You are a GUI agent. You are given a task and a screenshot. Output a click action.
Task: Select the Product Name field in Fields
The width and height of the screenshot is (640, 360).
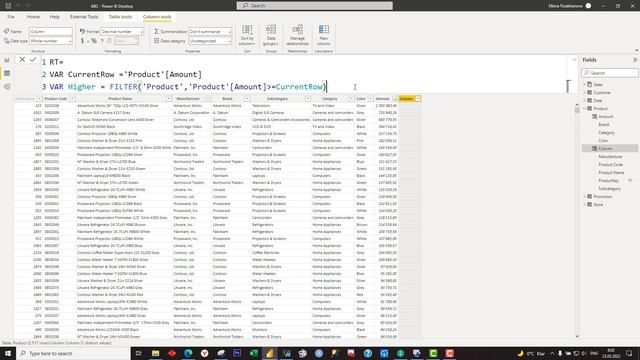coord(611,173)
